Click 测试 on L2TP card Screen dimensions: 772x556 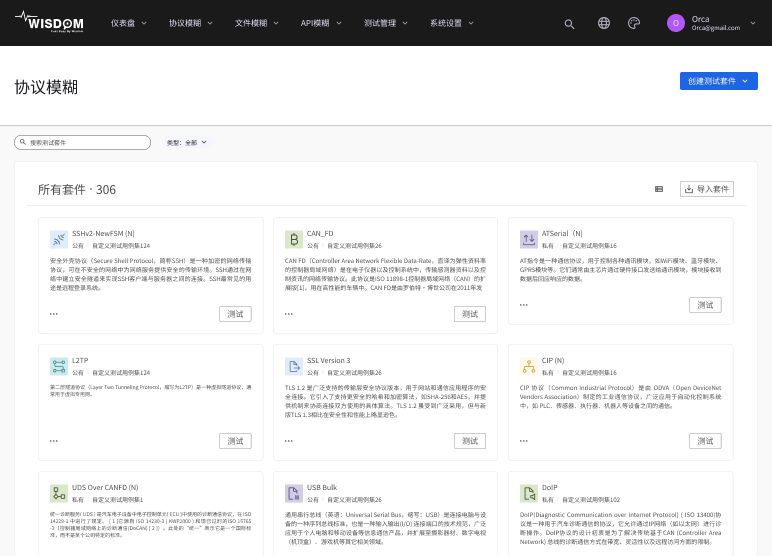click(235, 441)
